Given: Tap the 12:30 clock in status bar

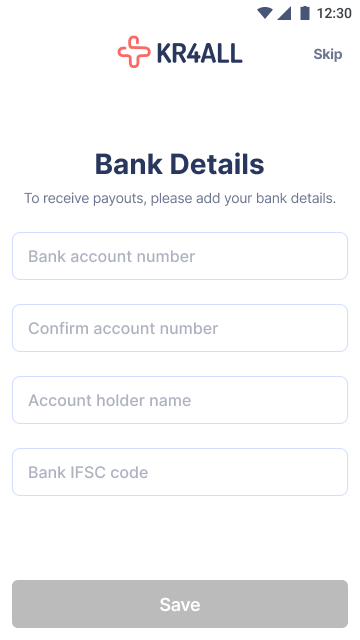Looking at the screenshot, I should 334,13.
